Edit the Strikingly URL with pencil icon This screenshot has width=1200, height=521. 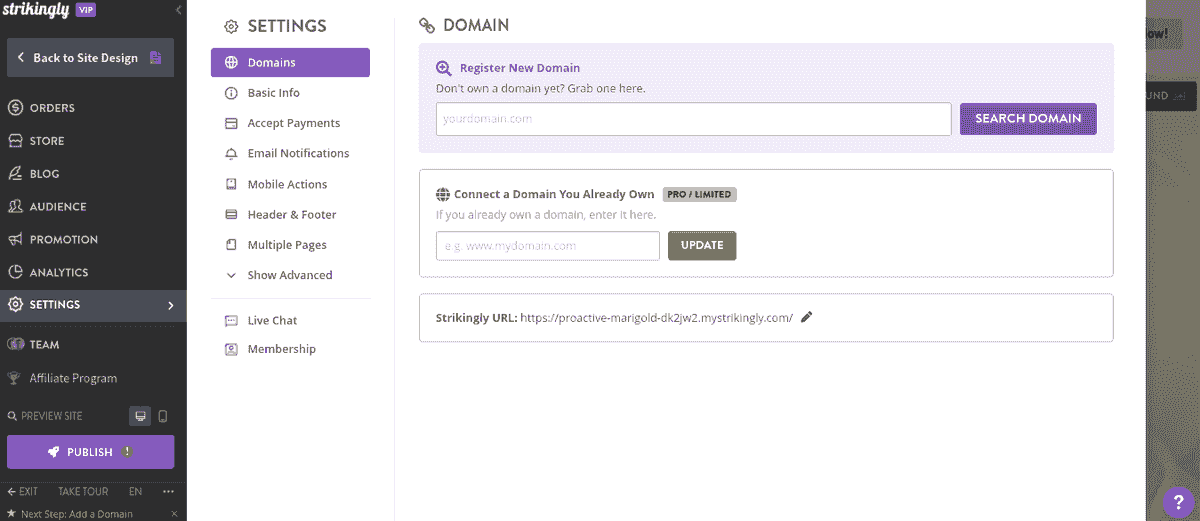click(807, 317)
